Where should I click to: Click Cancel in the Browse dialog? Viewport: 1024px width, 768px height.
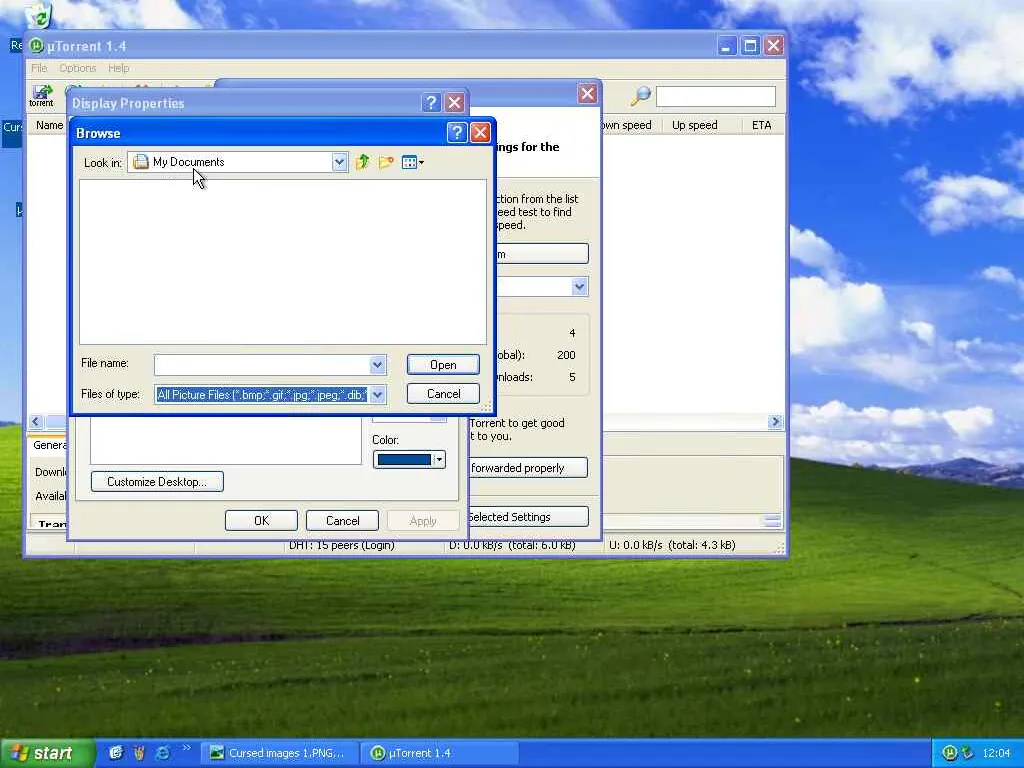pos(443,394)
